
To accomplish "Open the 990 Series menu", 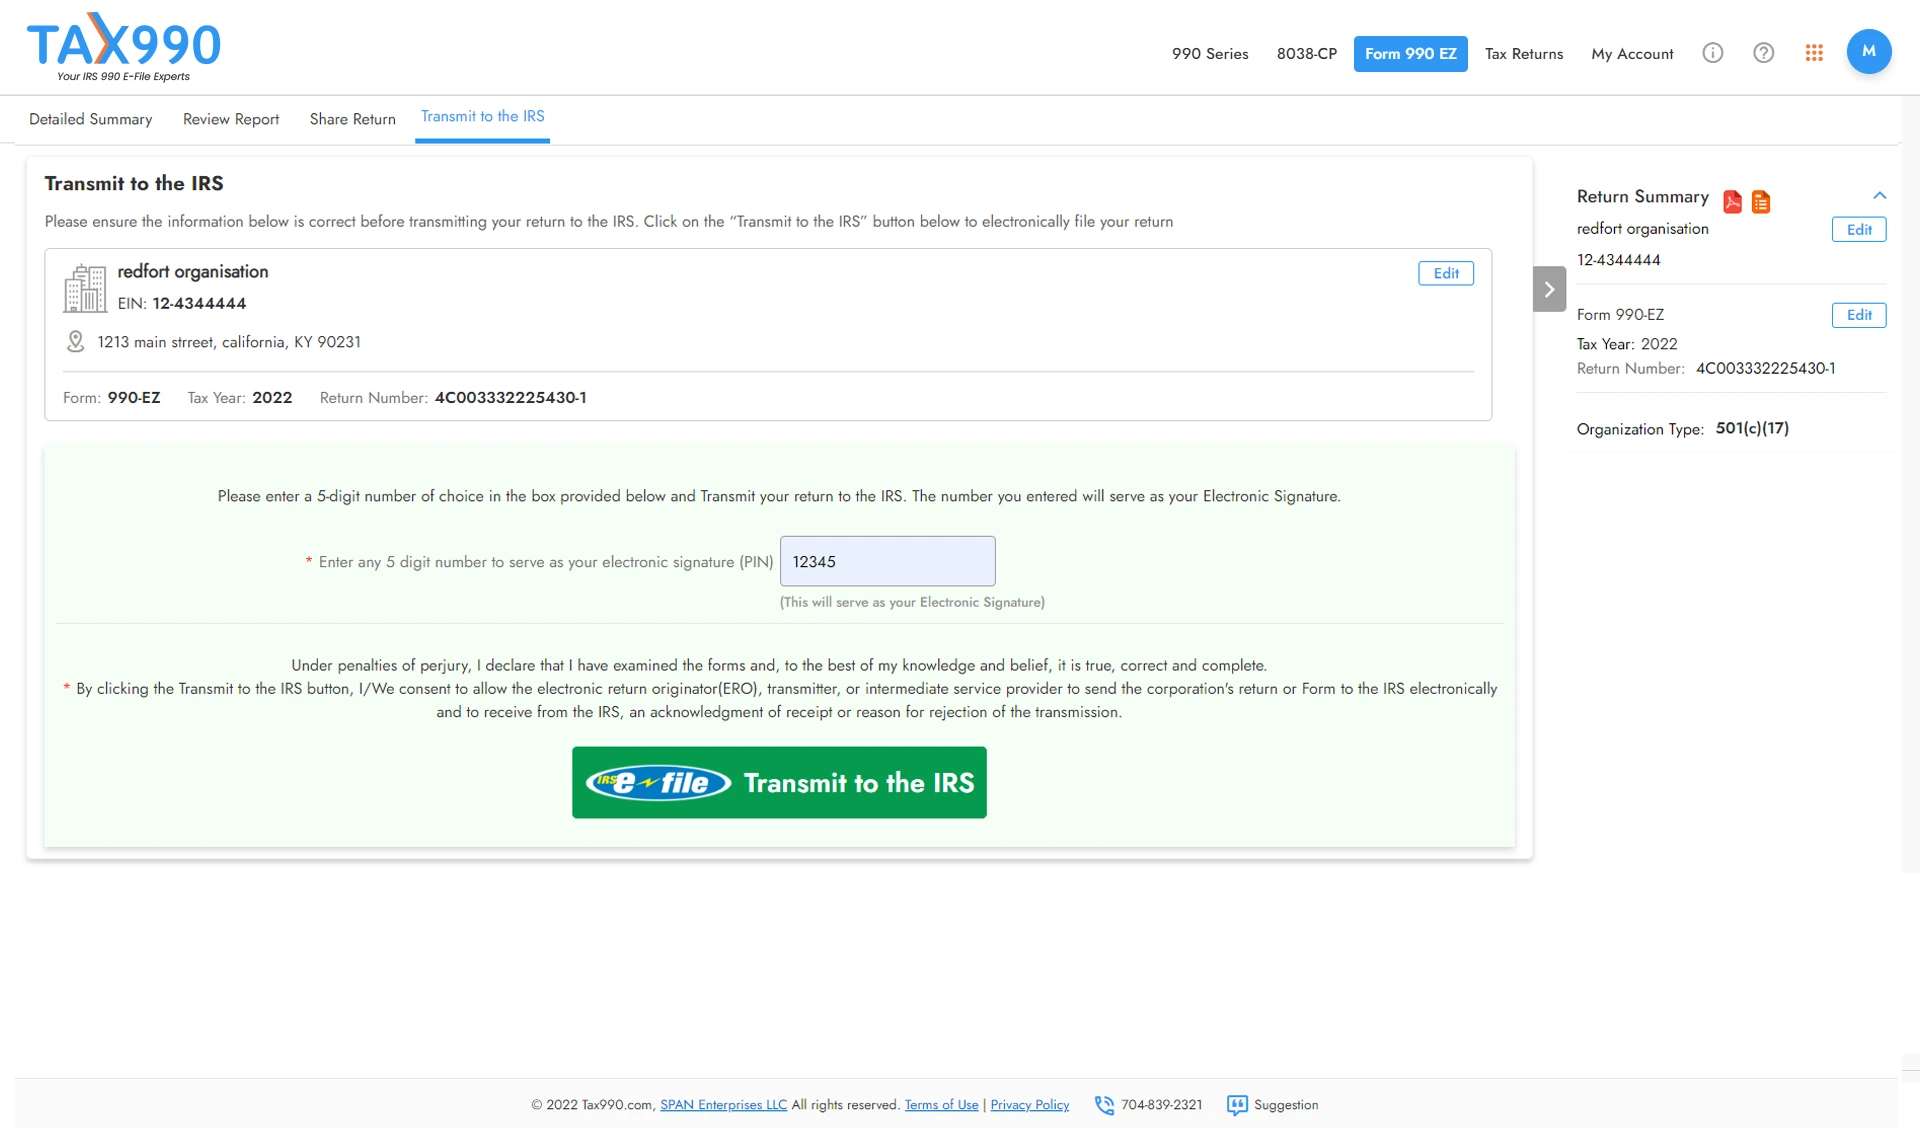I will coord(1210,54).
